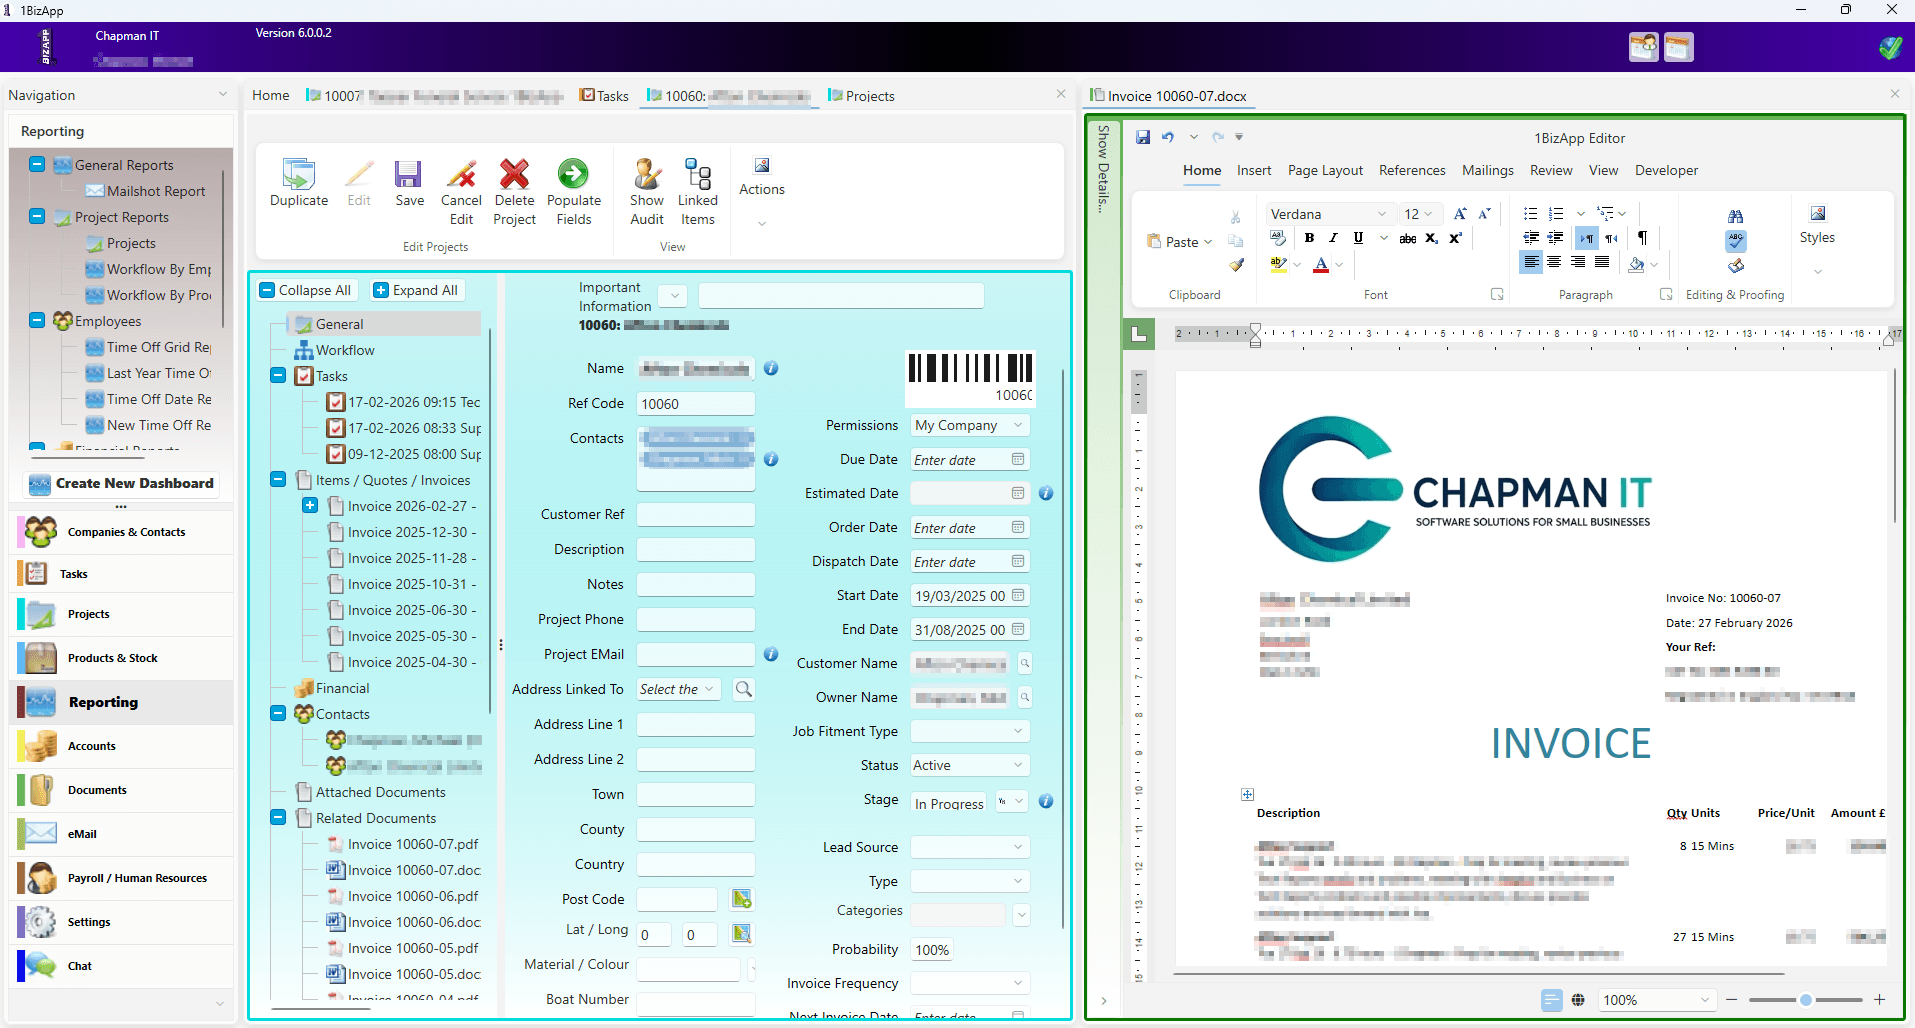
Task: Center align paragraph text
Action: 1554,262
